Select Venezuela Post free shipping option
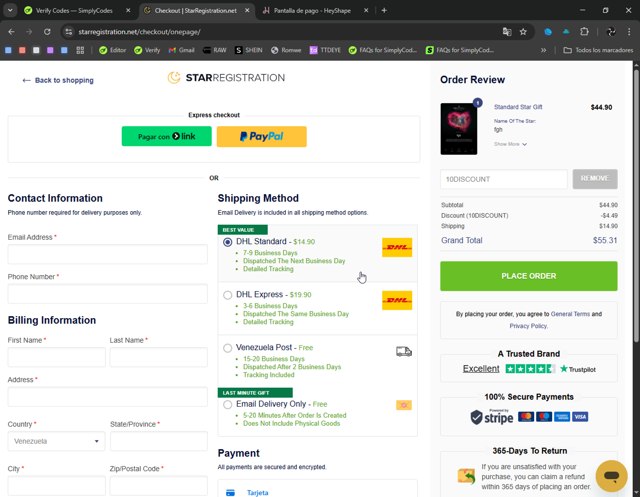Screen dimensions: 640x497 [228, 348]
